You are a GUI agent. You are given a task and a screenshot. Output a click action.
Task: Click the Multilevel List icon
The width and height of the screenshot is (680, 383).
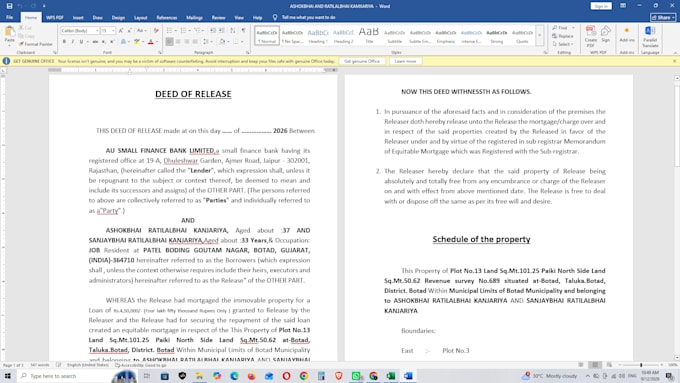[197, 30]
